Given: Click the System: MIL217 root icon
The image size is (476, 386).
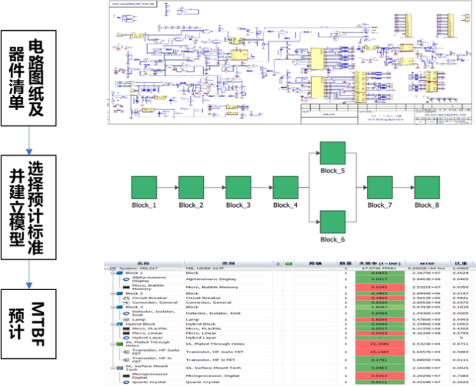Looking at the screenshot, I should [x=113, y=268].
